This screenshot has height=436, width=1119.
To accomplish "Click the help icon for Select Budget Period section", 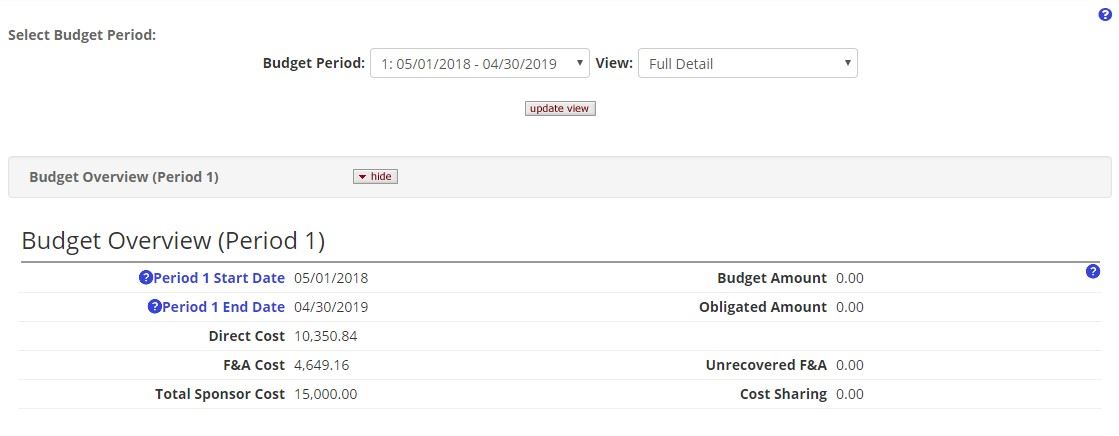I will 1104,15.
